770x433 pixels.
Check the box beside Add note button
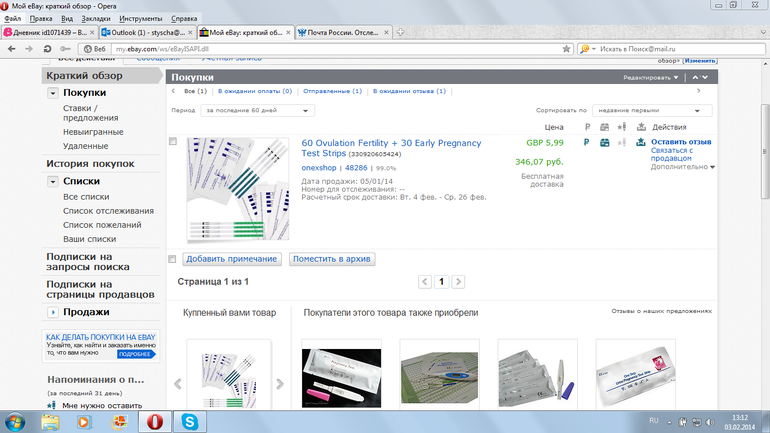point(173,259)
